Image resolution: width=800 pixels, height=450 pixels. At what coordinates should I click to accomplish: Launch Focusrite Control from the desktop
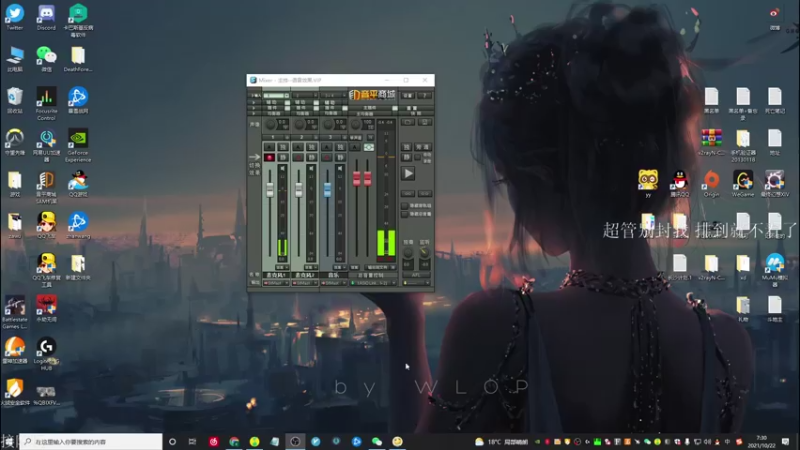tap(46, 104)
